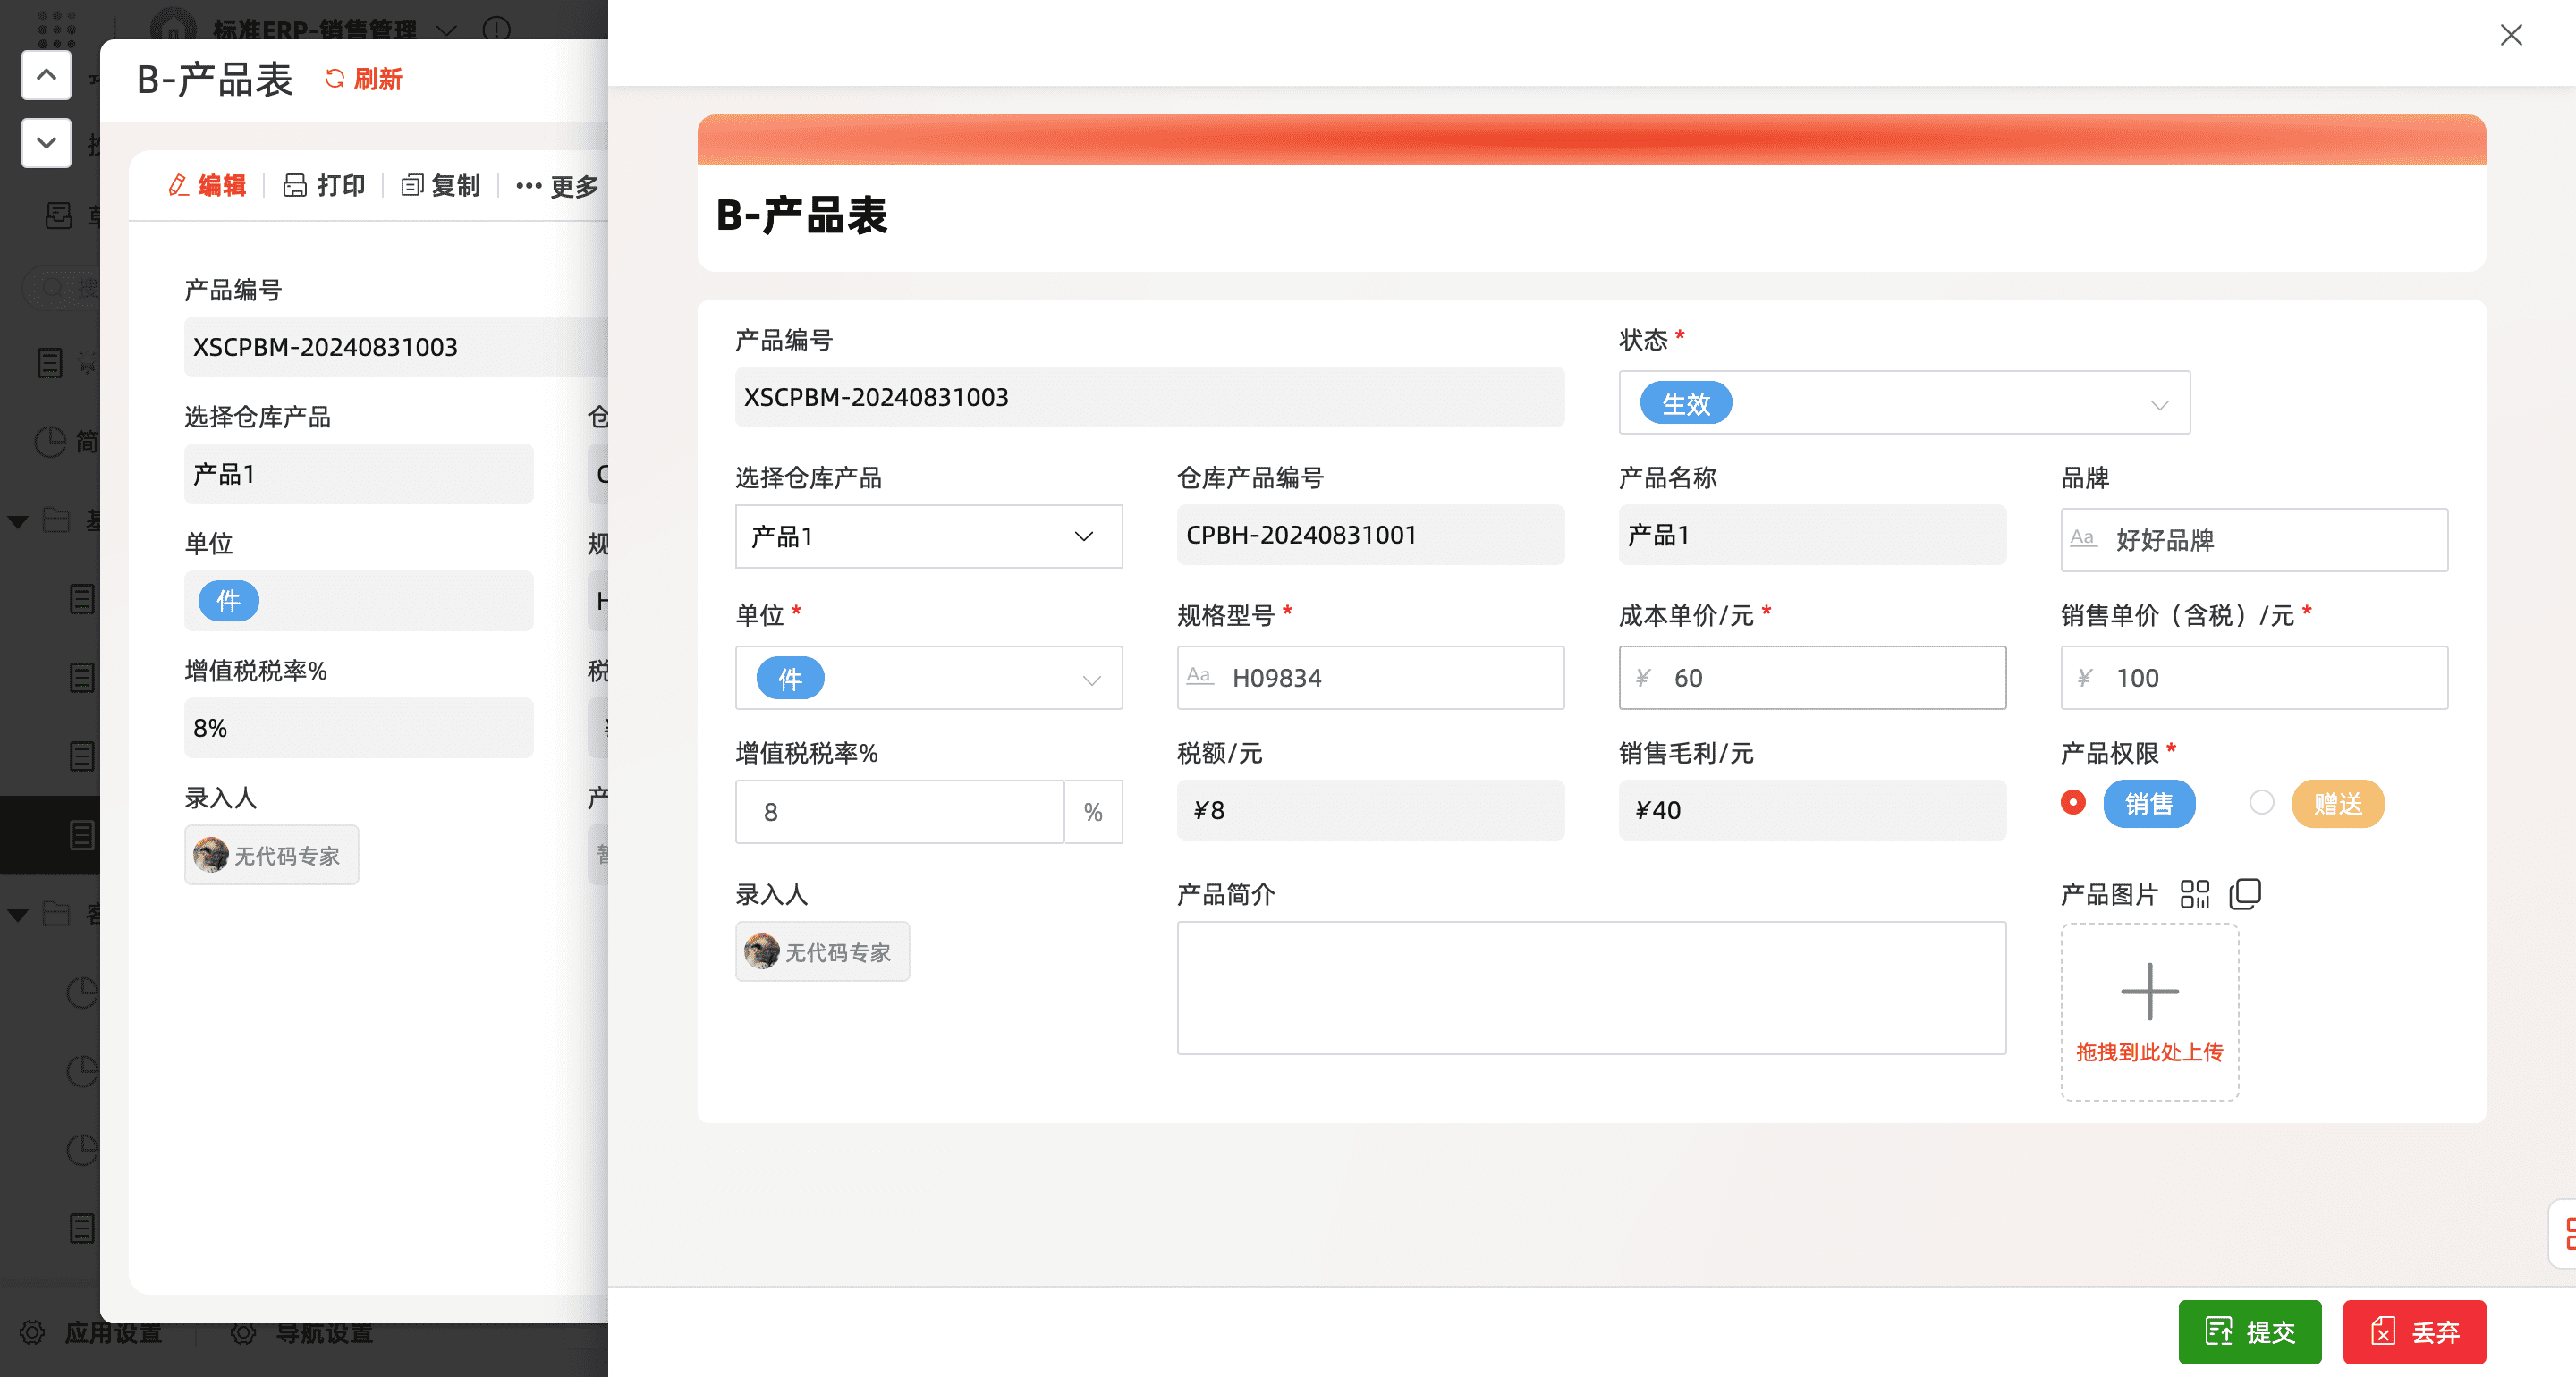Select the 赠送 radio option
This screenshot has height=1377, width=2576.
(x=2261, y=803)
